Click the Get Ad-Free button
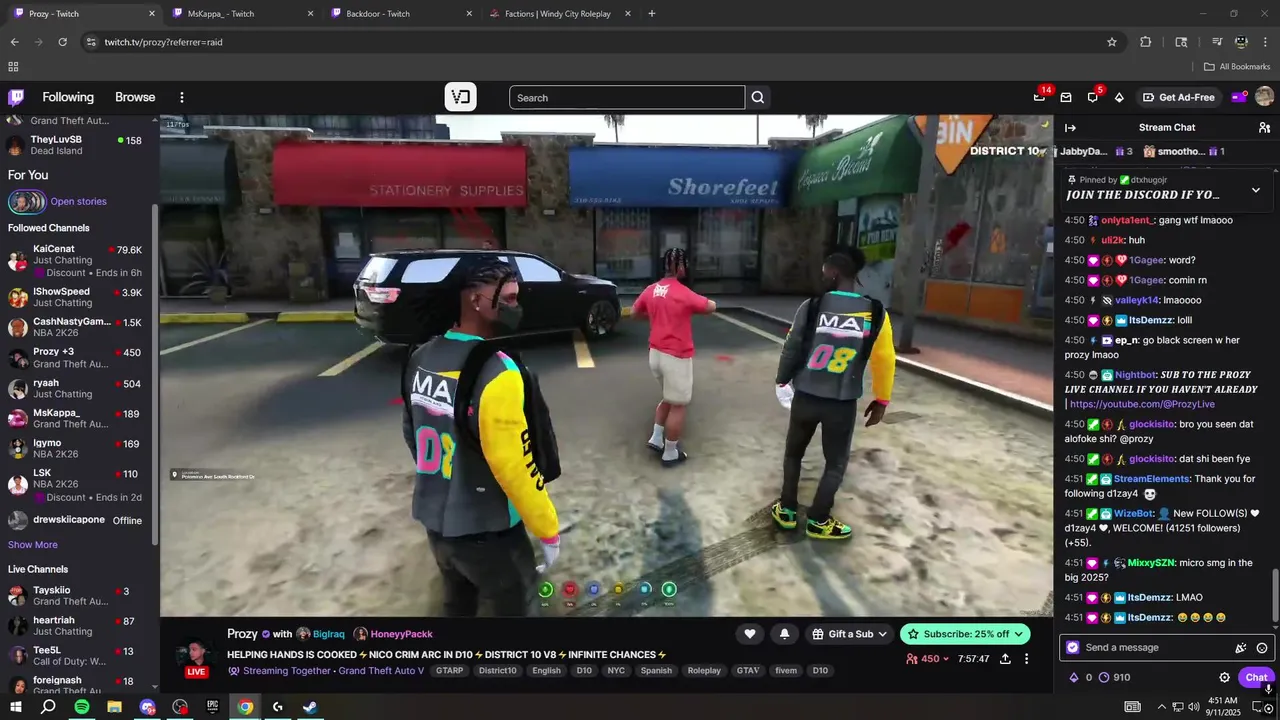The height and width of the screenshot is (720, 1280). click(x=1178, y=97)
